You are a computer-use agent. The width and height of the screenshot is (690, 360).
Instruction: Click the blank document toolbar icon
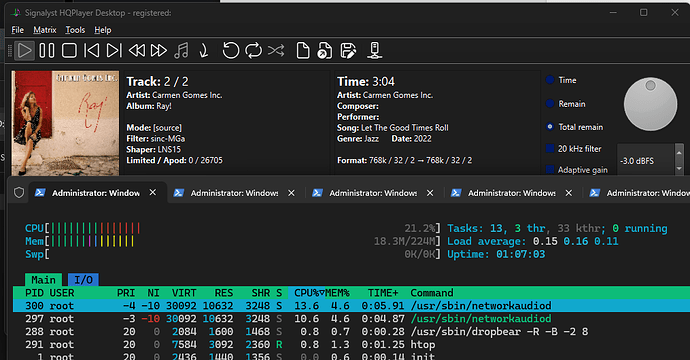(x=303, y=50)
